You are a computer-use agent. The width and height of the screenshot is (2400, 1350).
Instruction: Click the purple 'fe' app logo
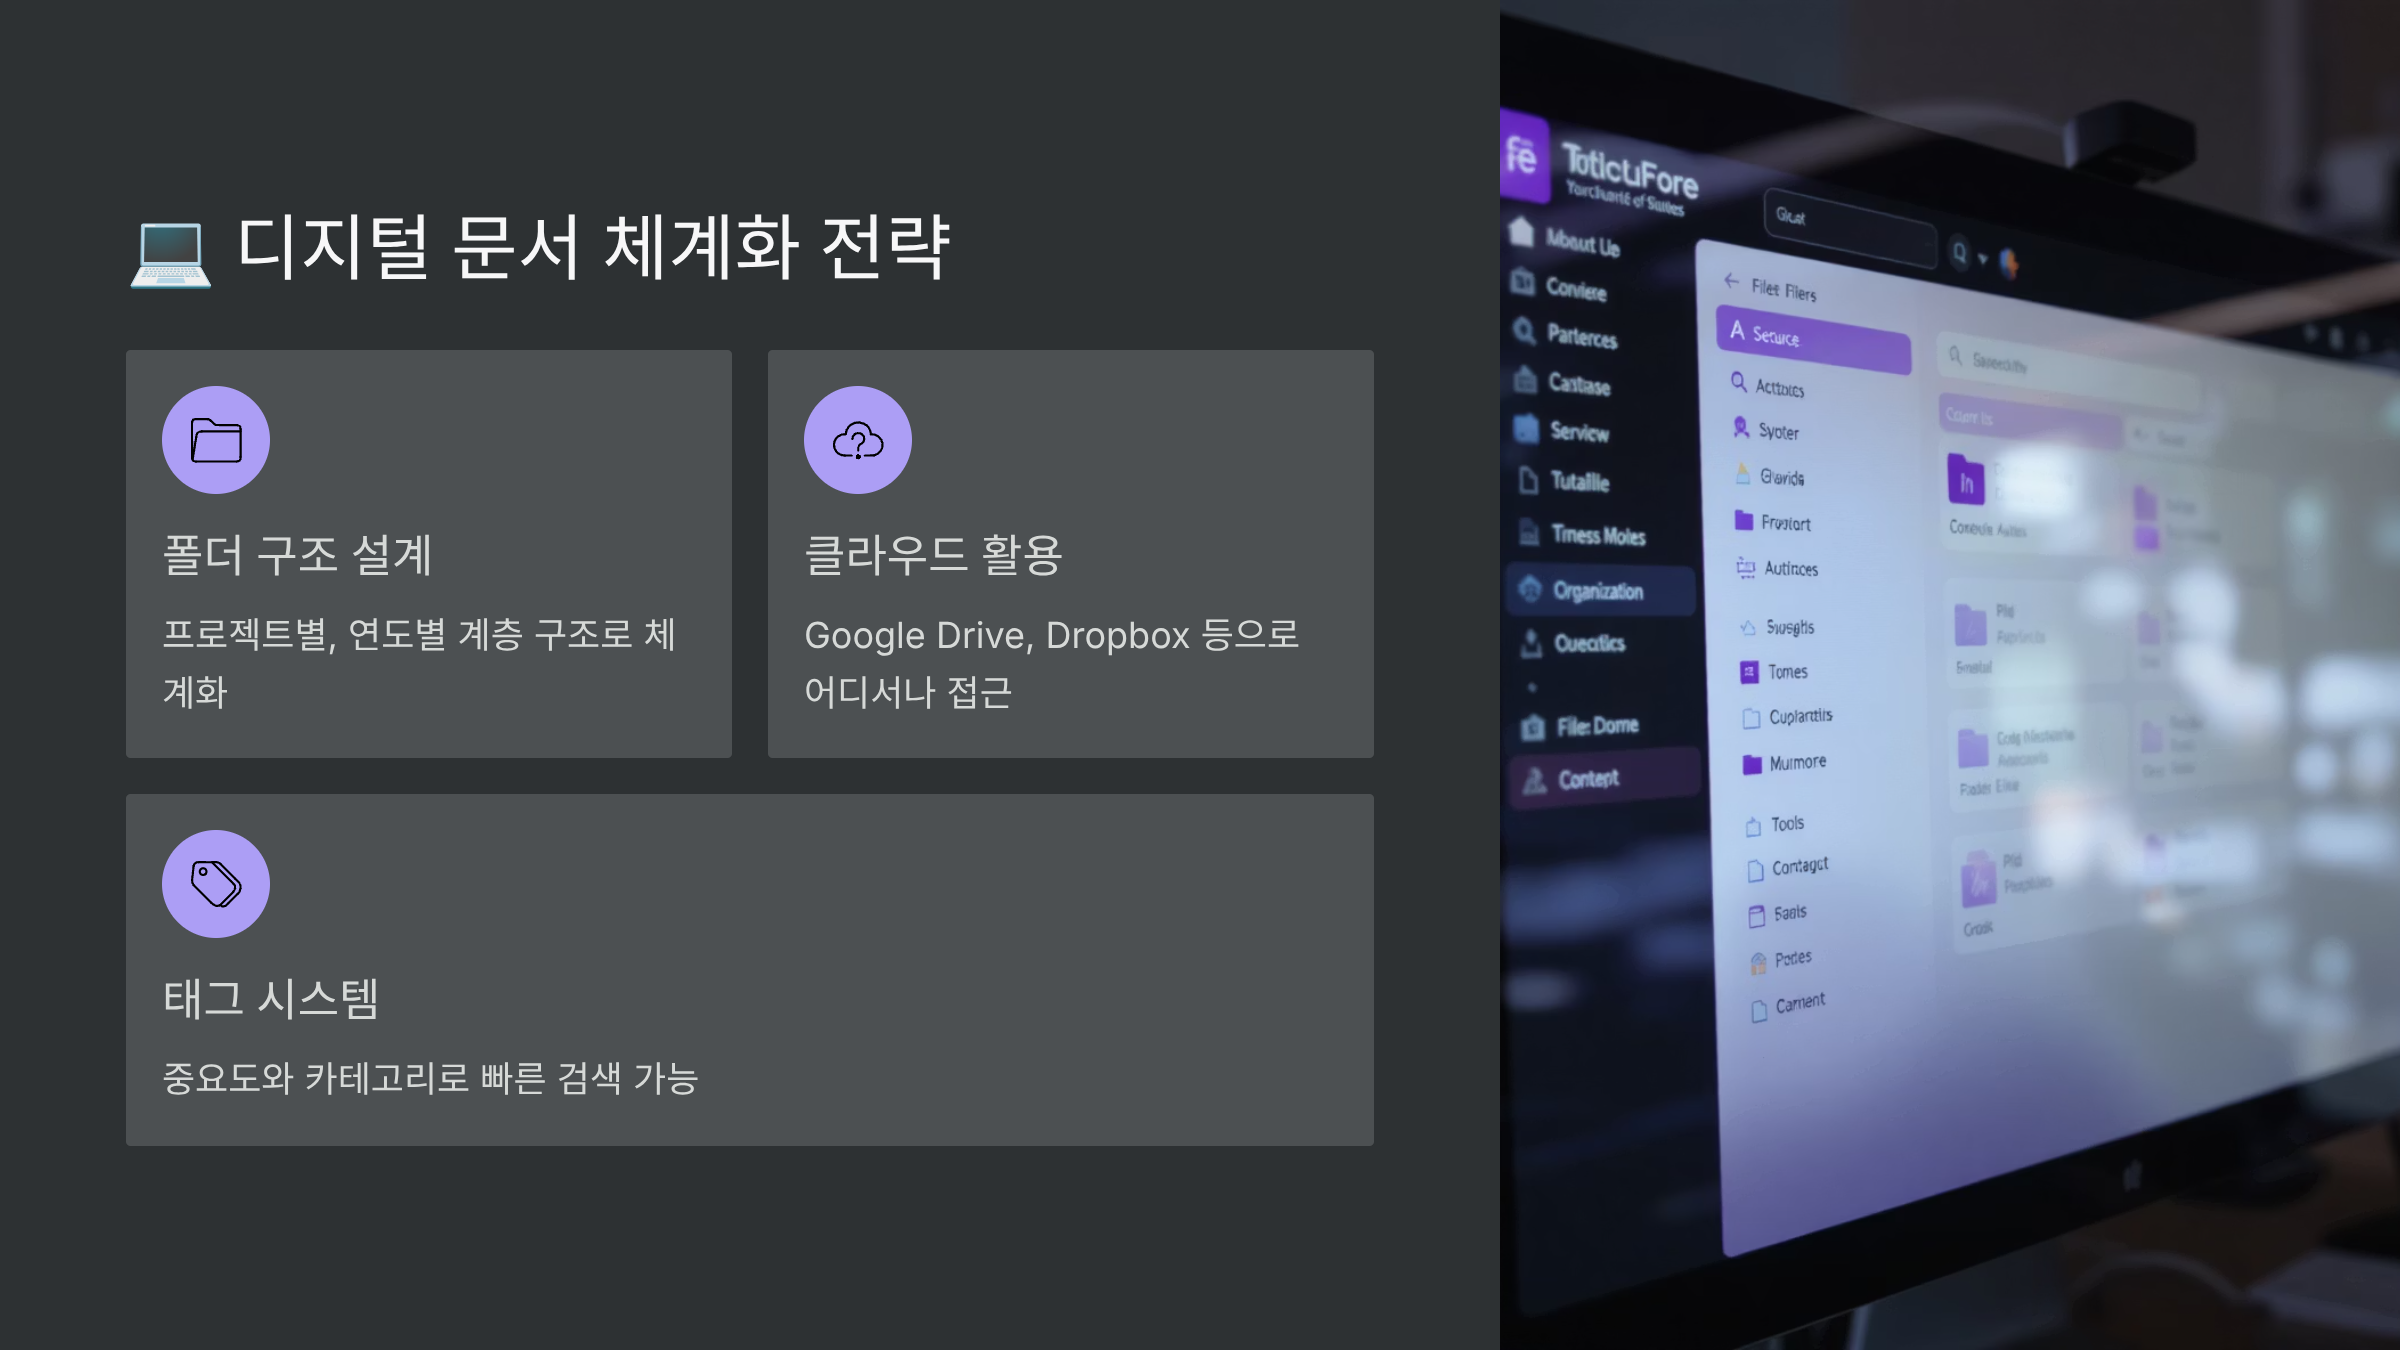[x=1522, y=156]
